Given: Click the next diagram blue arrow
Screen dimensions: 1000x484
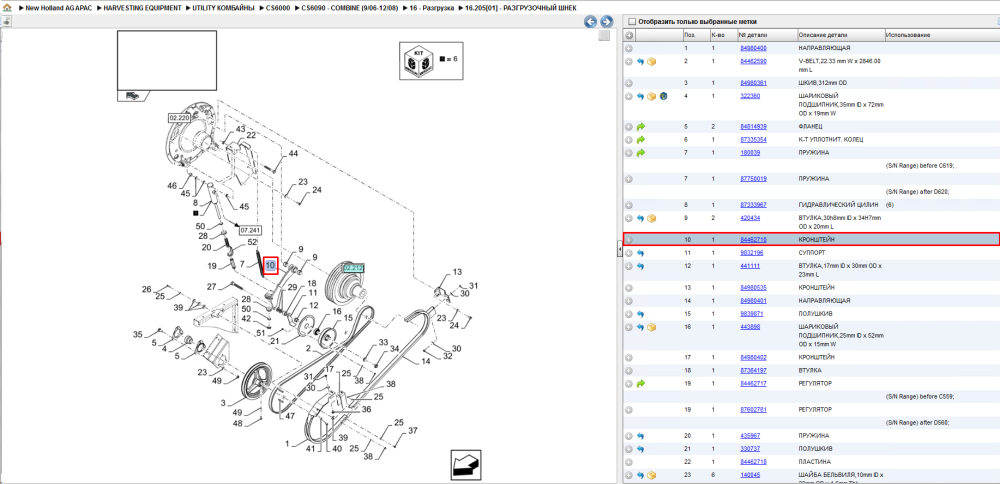Looking at the screenshot, I should tap(607, 22).
